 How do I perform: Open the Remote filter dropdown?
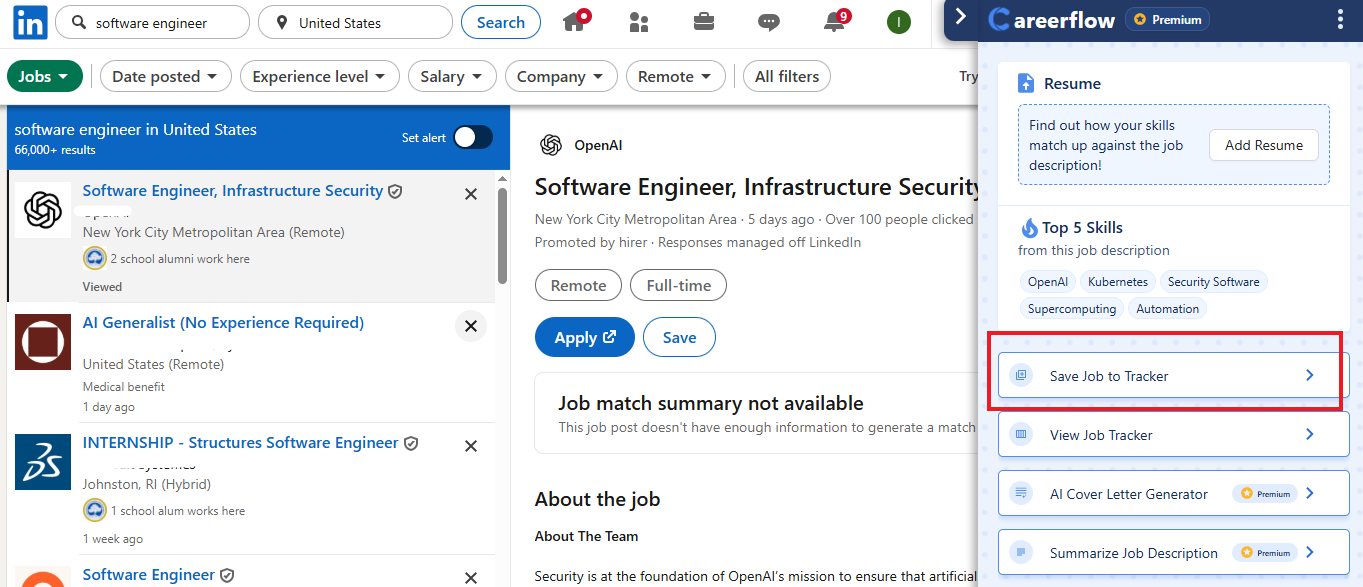pyautogui.click(x=676, y=76)
